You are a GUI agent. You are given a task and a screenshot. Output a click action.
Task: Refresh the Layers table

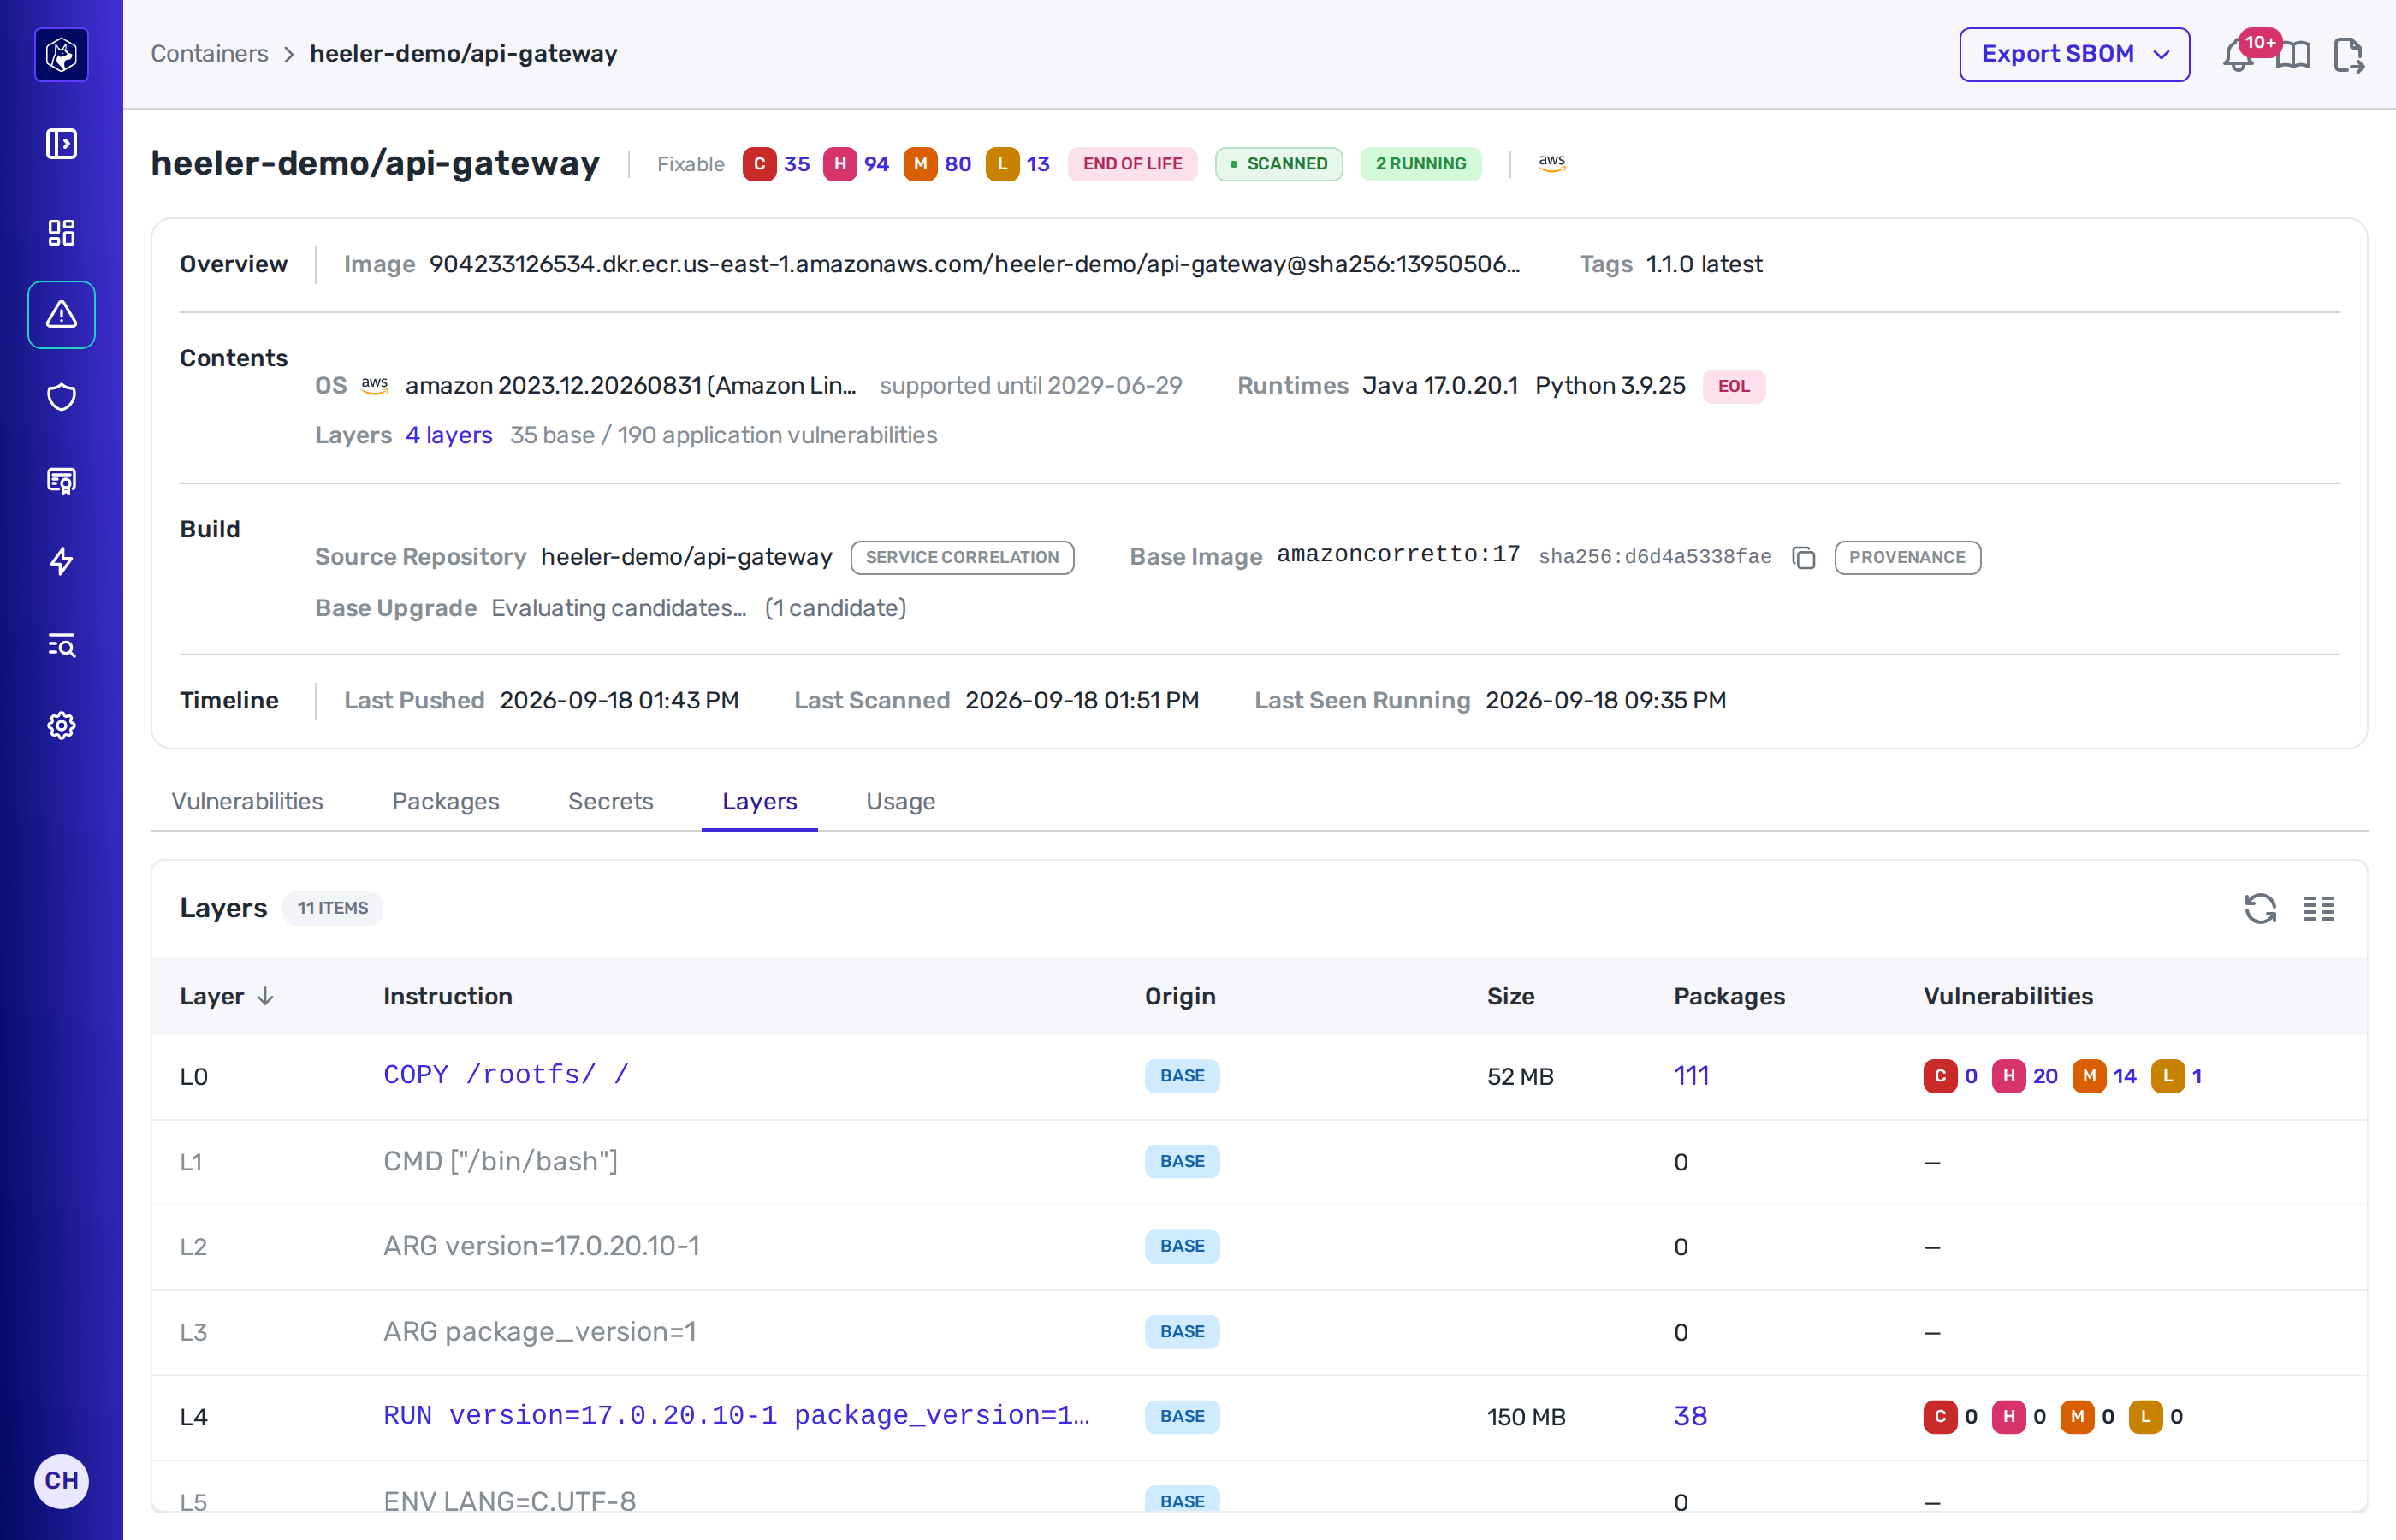[x=2261, y=908]
